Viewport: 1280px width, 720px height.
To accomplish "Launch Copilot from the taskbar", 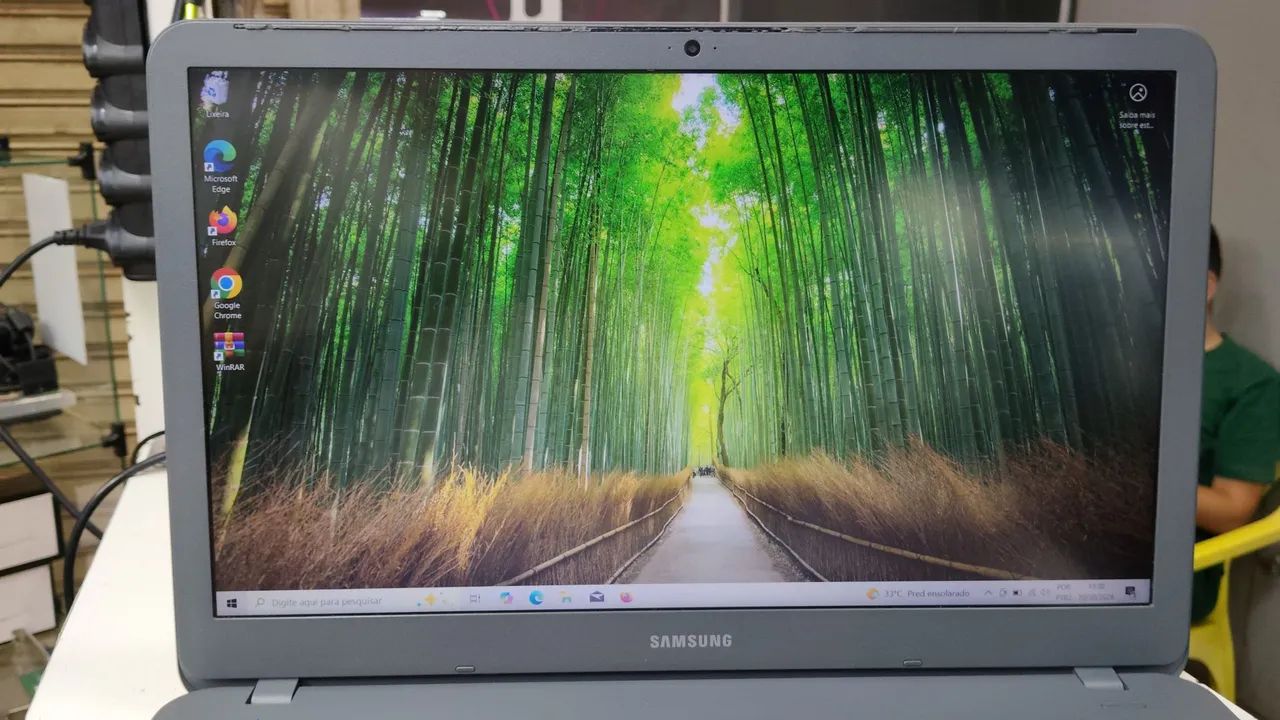I will pyautogui.click(x=506, y=598).
